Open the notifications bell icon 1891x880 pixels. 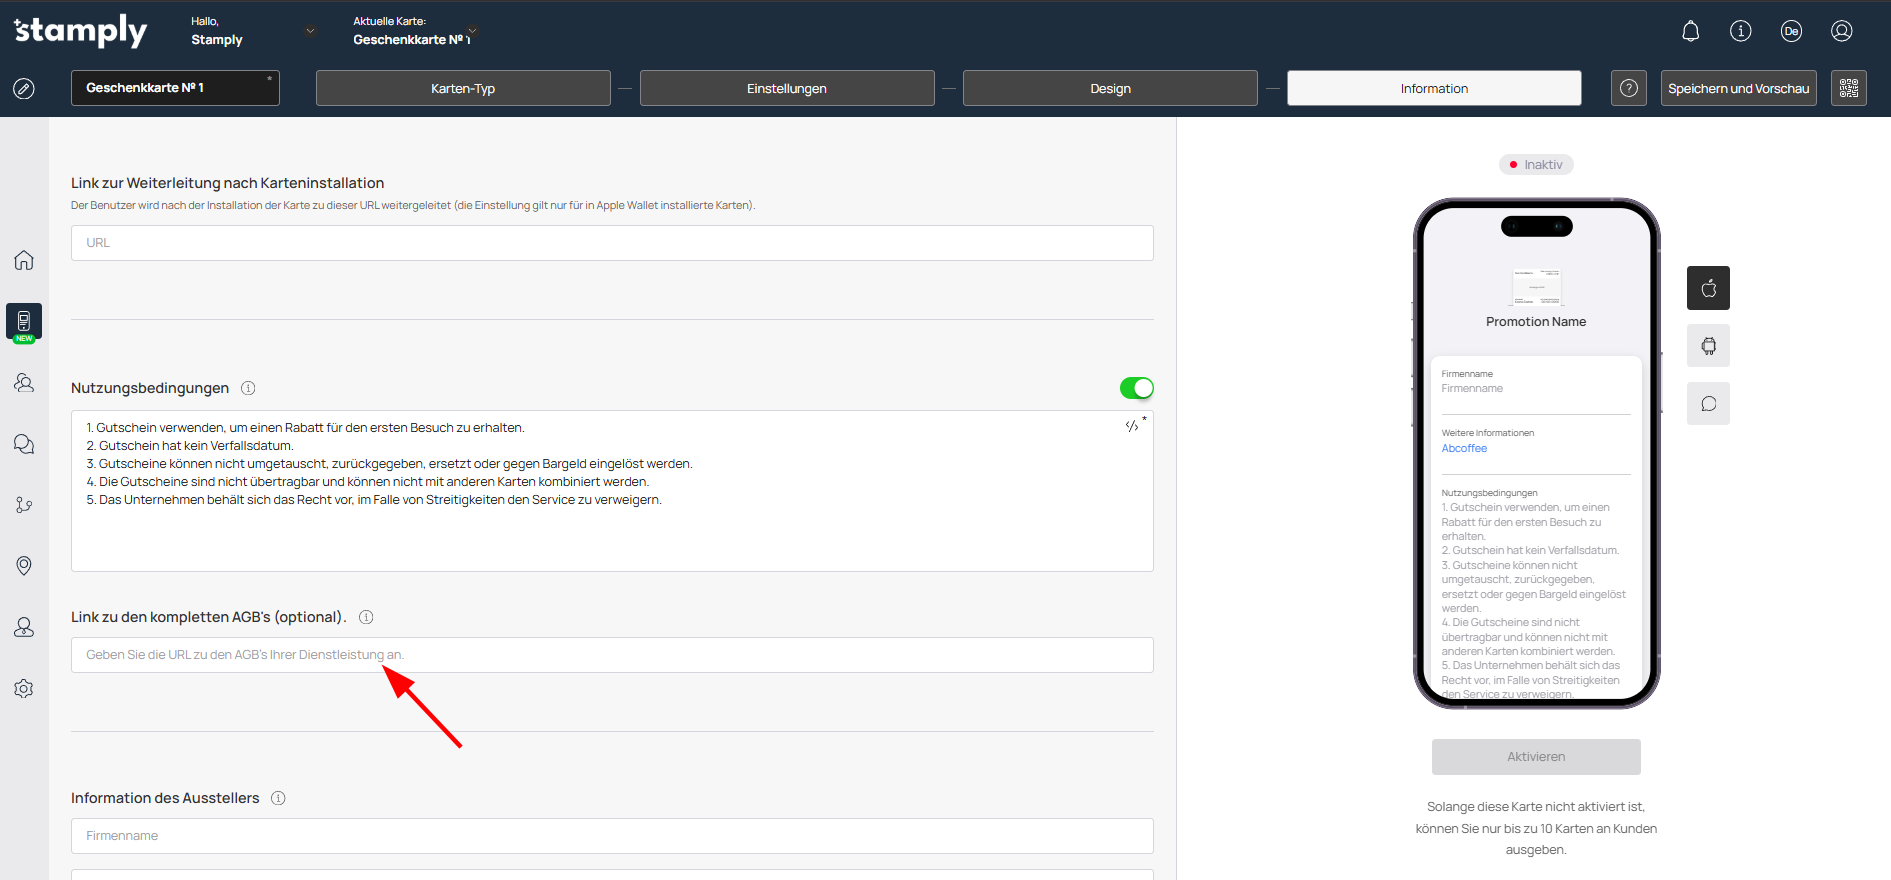click(x=1690, y=31)
